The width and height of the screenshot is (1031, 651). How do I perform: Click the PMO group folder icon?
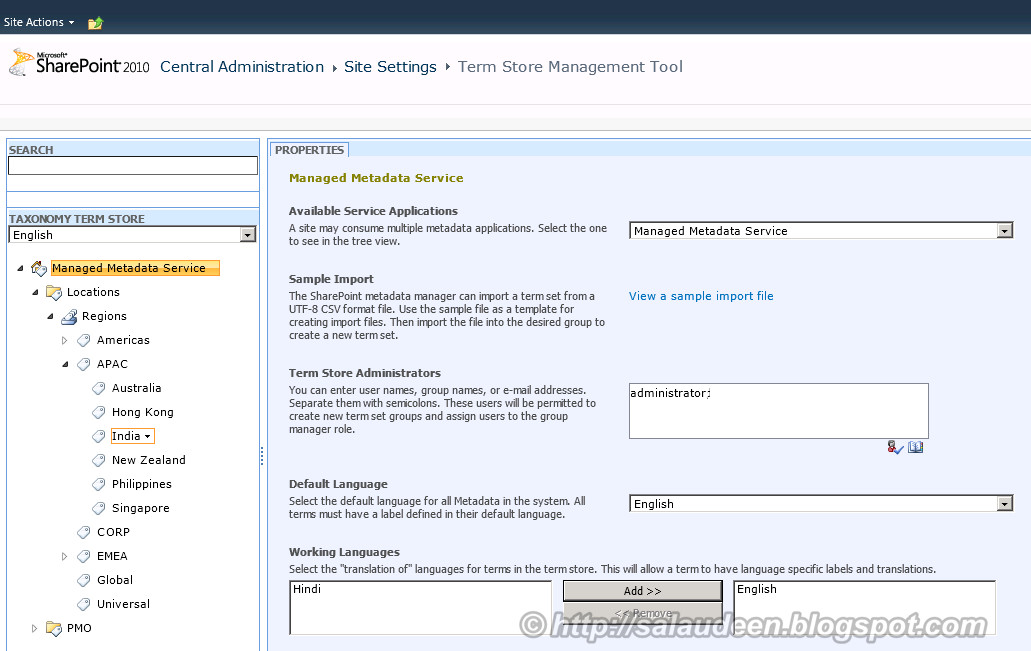54,628
